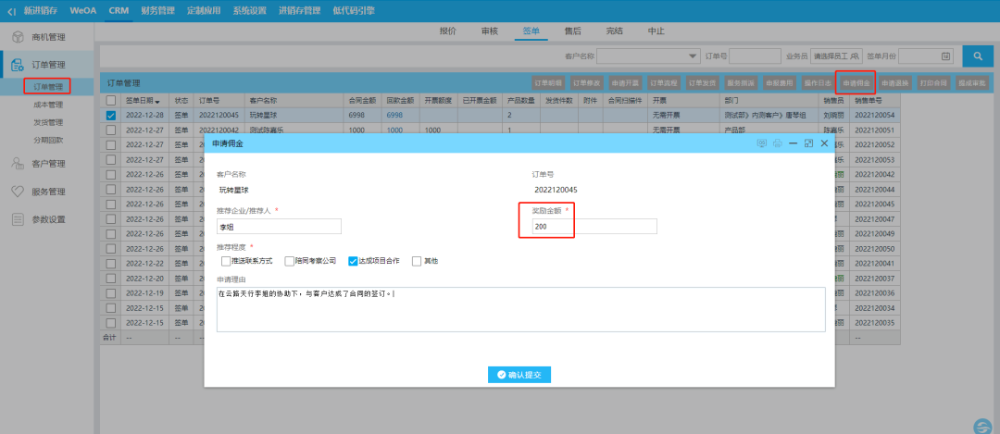
Task: Select 订单管理 submenu item in sidebar
Action: coord(48,86)
